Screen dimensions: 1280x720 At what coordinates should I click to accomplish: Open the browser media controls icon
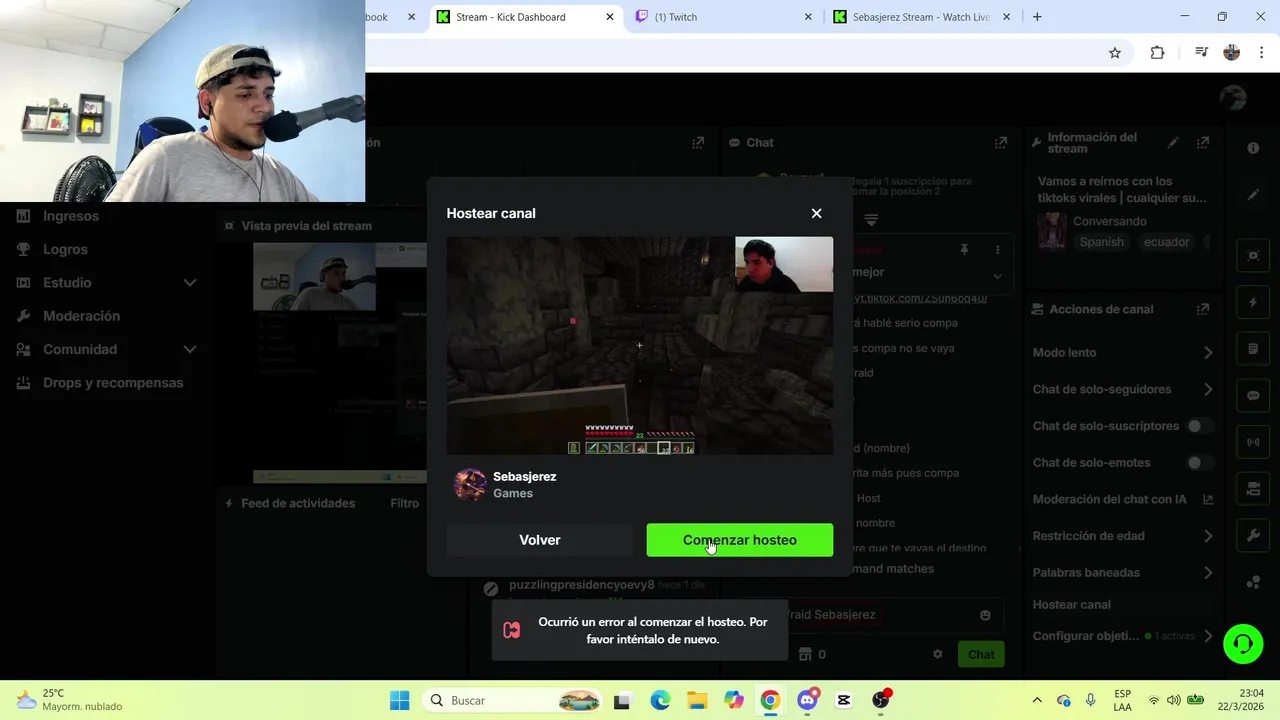pyautogui.click(x=1201, y=53)
